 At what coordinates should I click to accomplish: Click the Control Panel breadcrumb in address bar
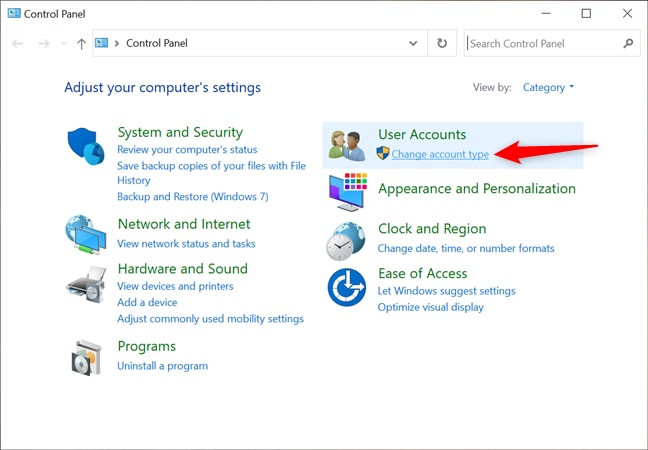pos(156,44)
